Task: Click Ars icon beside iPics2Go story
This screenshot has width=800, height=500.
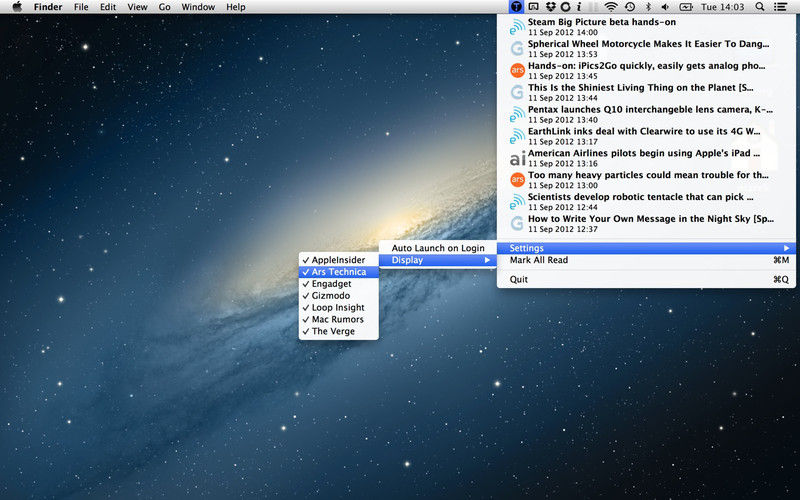Action: (x=517, y=70)
